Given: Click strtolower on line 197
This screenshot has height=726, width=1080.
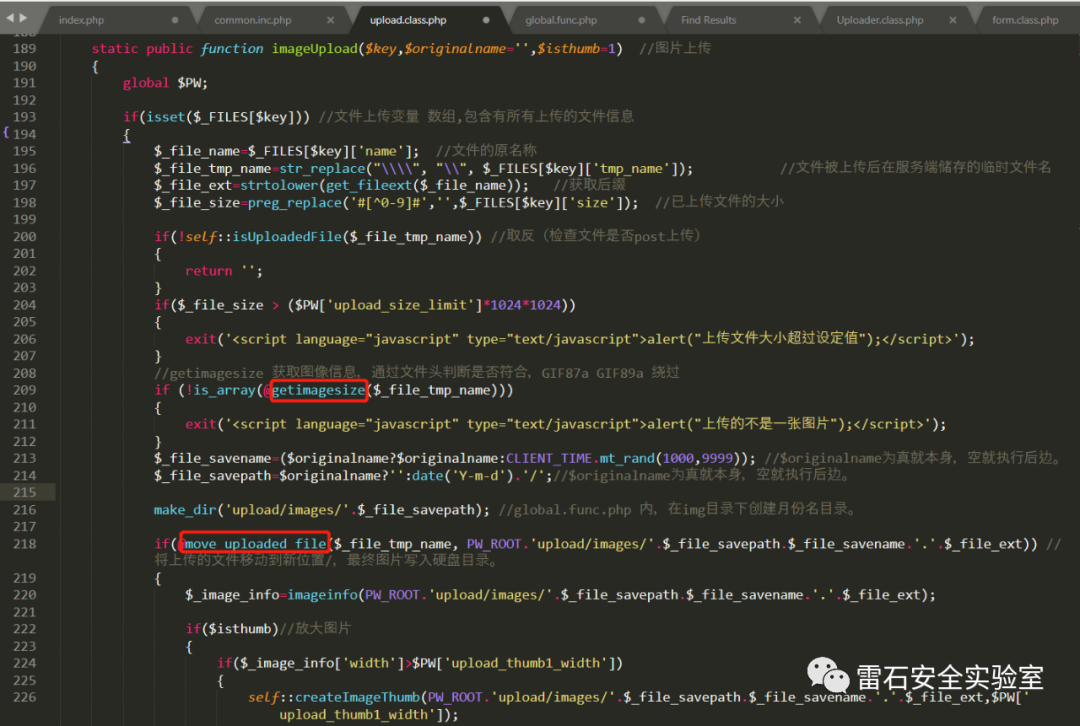Looking at the screenshot, I should [279, 186].
